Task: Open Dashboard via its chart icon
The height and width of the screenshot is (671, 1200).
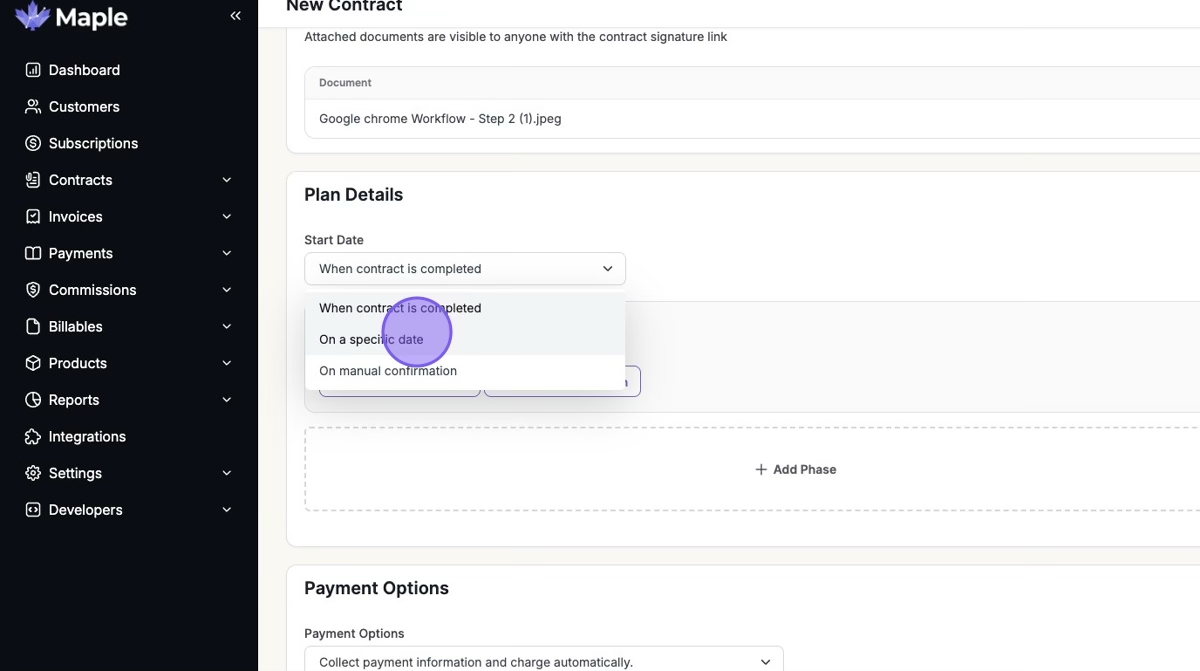Action: pyautogui.click(x=33, y=70)
